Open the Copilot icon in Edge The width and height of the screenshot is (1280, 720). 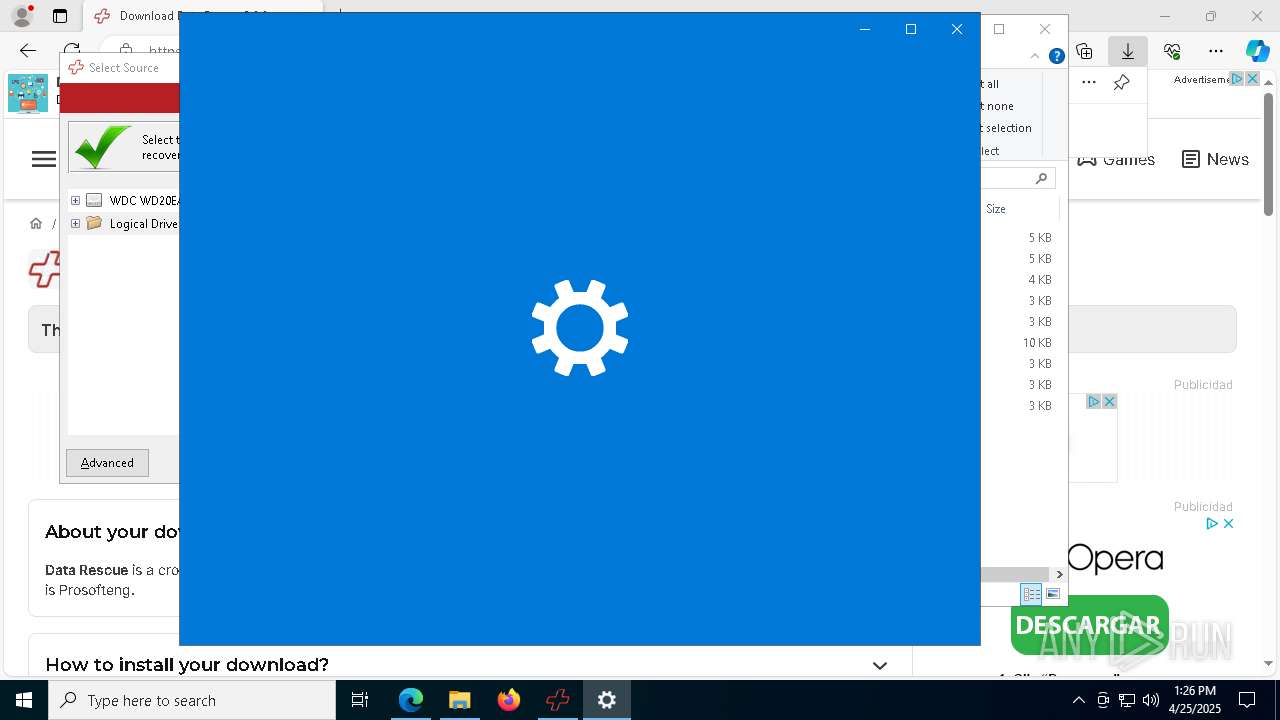coord(1257,51)
